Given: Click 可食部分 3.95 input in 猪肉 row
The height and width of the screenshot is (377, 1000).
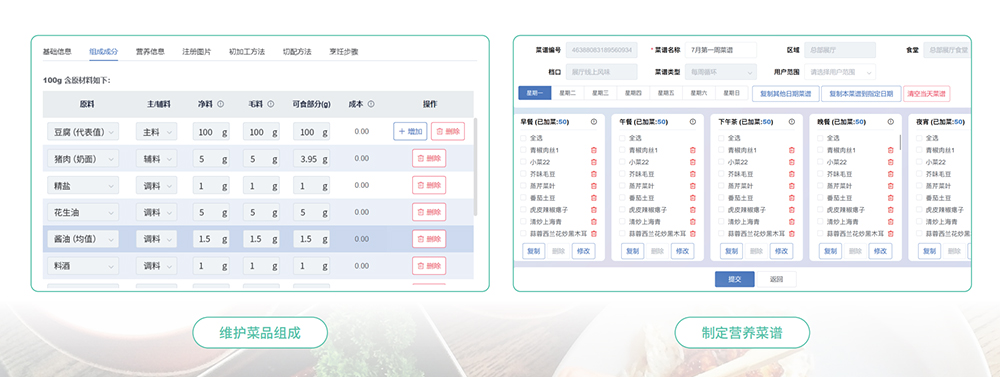Looking at the screenshot, I should pos(311,158).
